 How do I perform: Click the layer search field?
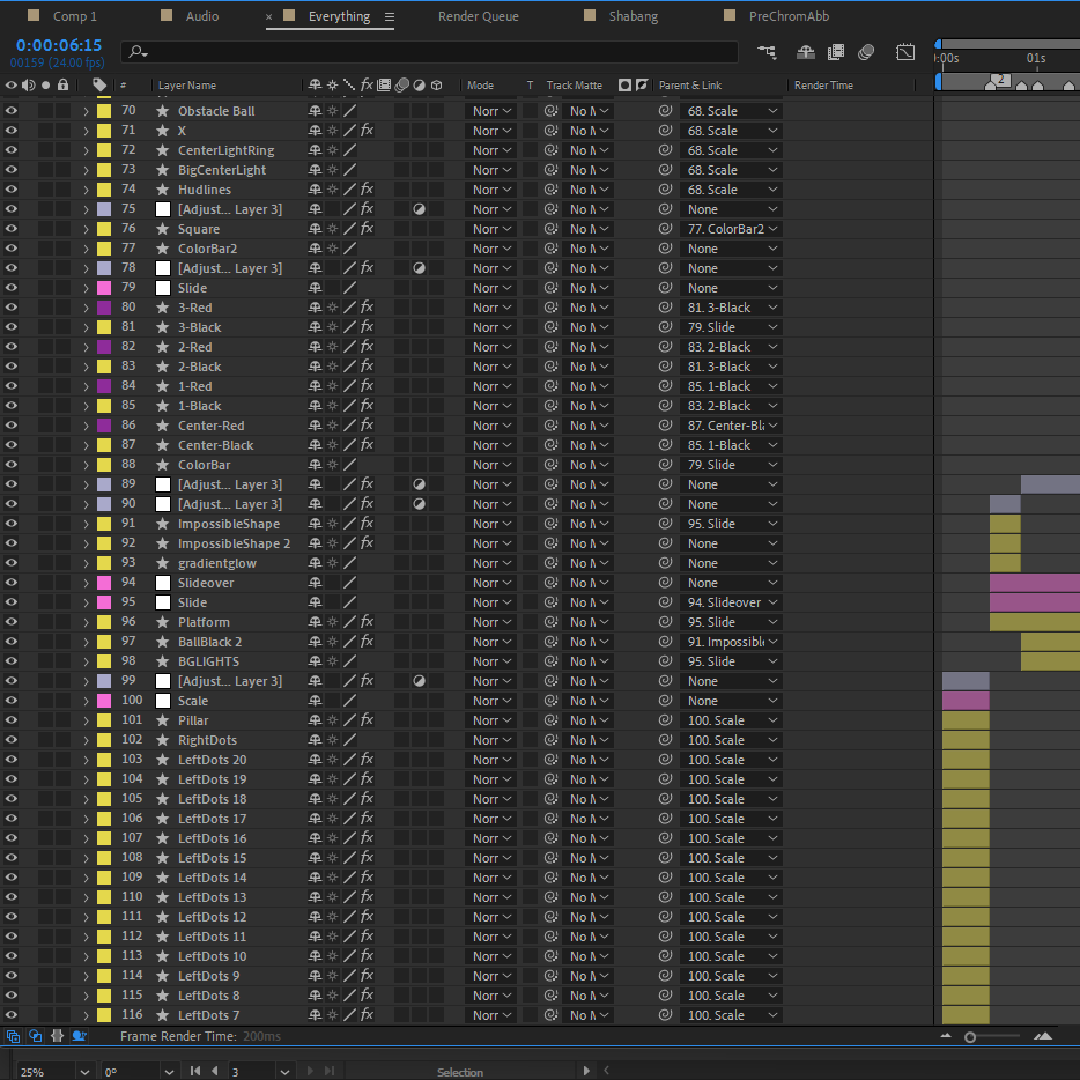[430, 52]
